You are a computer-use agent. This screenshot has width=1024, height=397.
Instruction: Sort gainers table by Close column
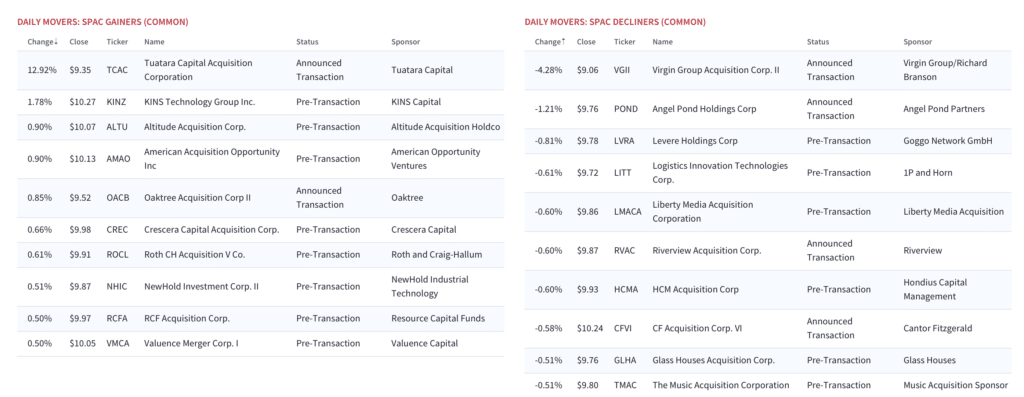pos(79,42)
